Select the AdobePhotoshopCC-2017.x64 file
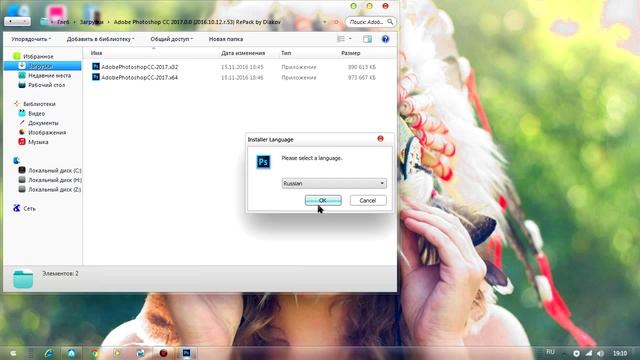640x360 pixels. click(x=140, y=78)
